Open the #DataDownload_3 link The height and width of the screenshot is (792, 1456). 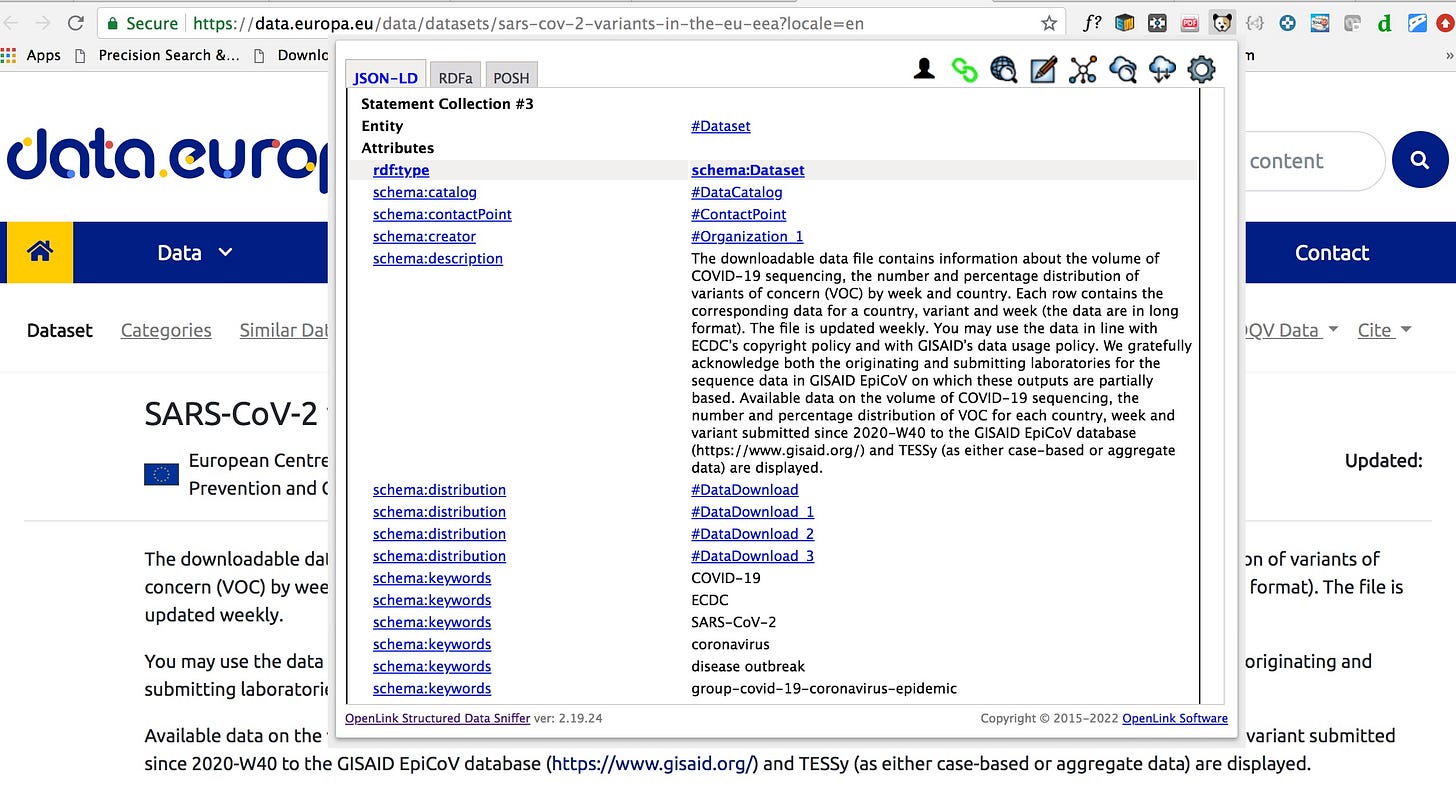[752, 556]
